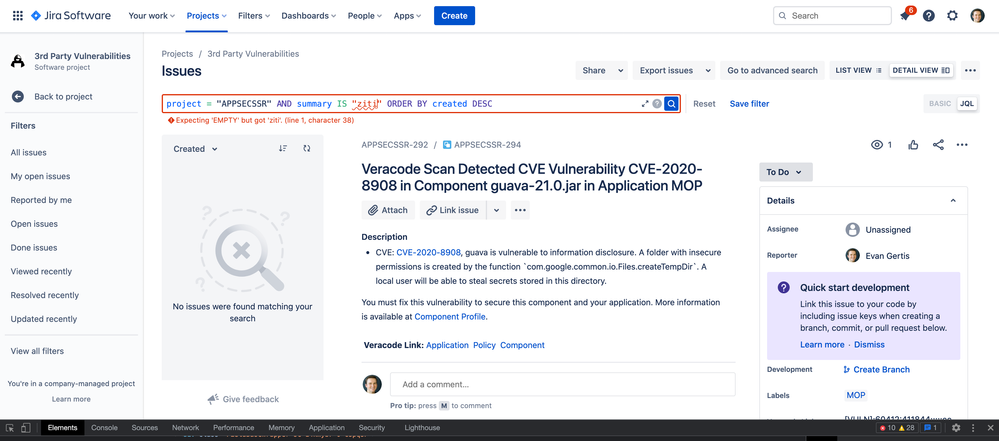Image resolution: width=999 pixels, height=441 pixels.
Task: Click the JQL search magnifier button
Action: coord(671,103)
